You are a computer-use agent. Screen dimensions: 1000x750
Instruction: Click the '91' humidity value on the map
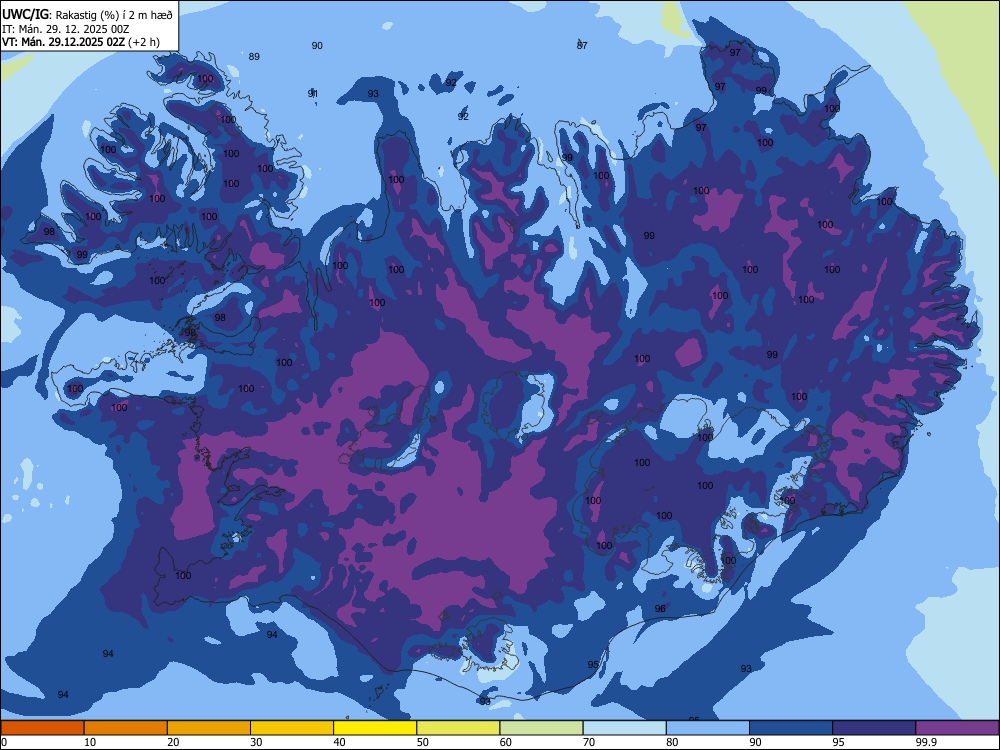coord(313,94)
